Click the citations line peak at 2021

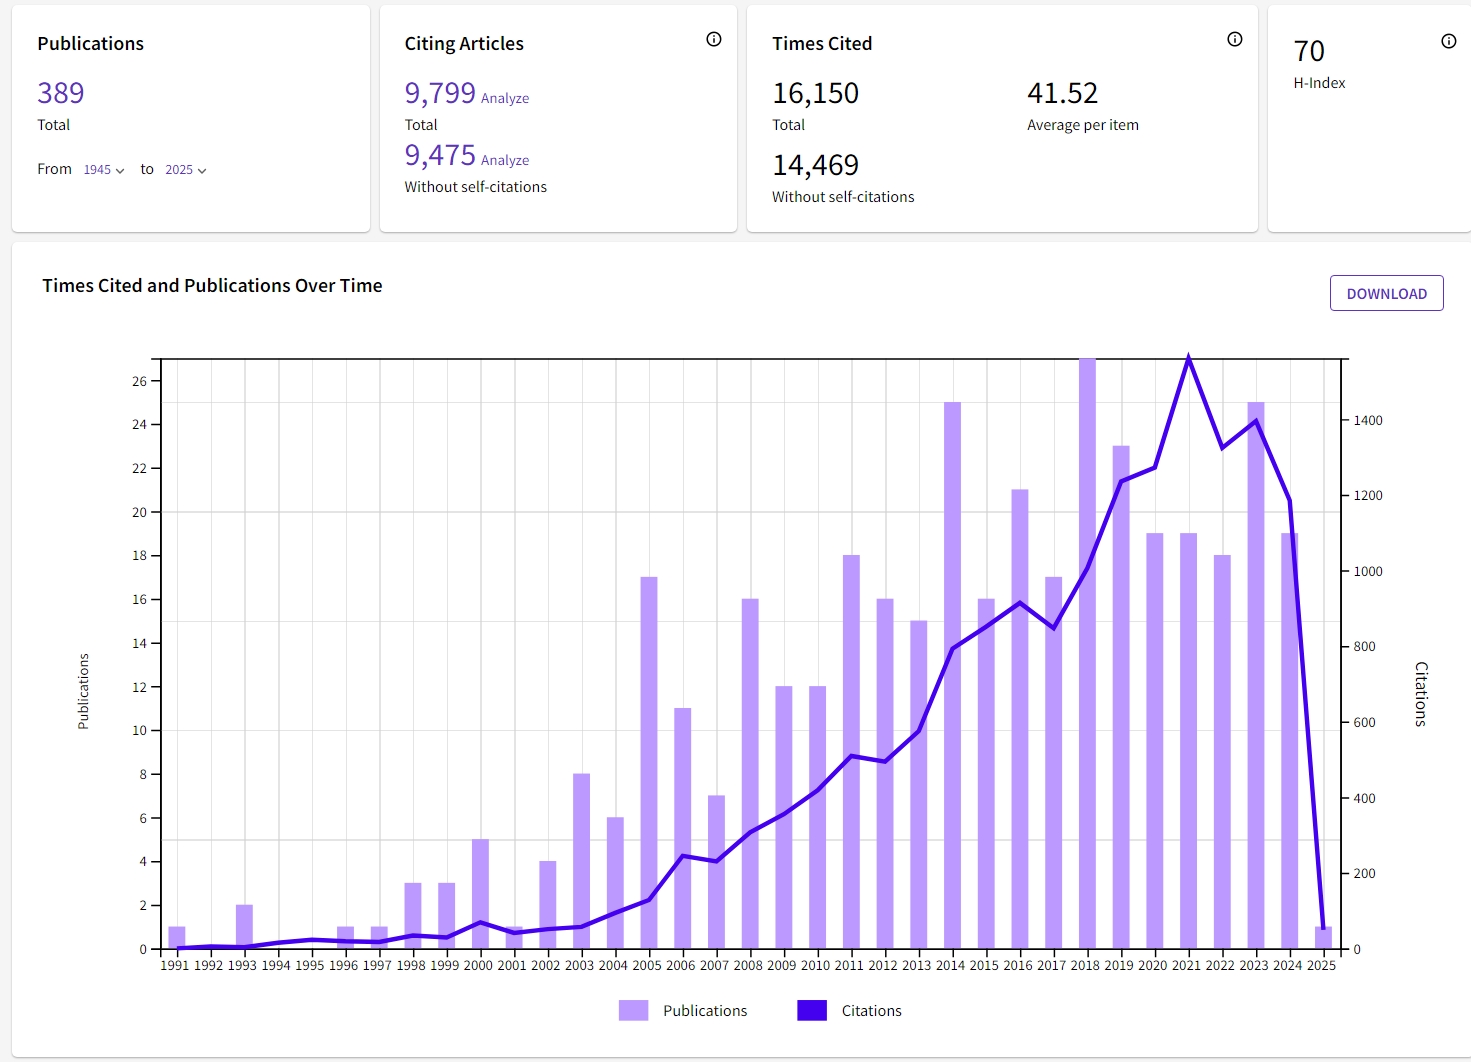(1188, 357)
